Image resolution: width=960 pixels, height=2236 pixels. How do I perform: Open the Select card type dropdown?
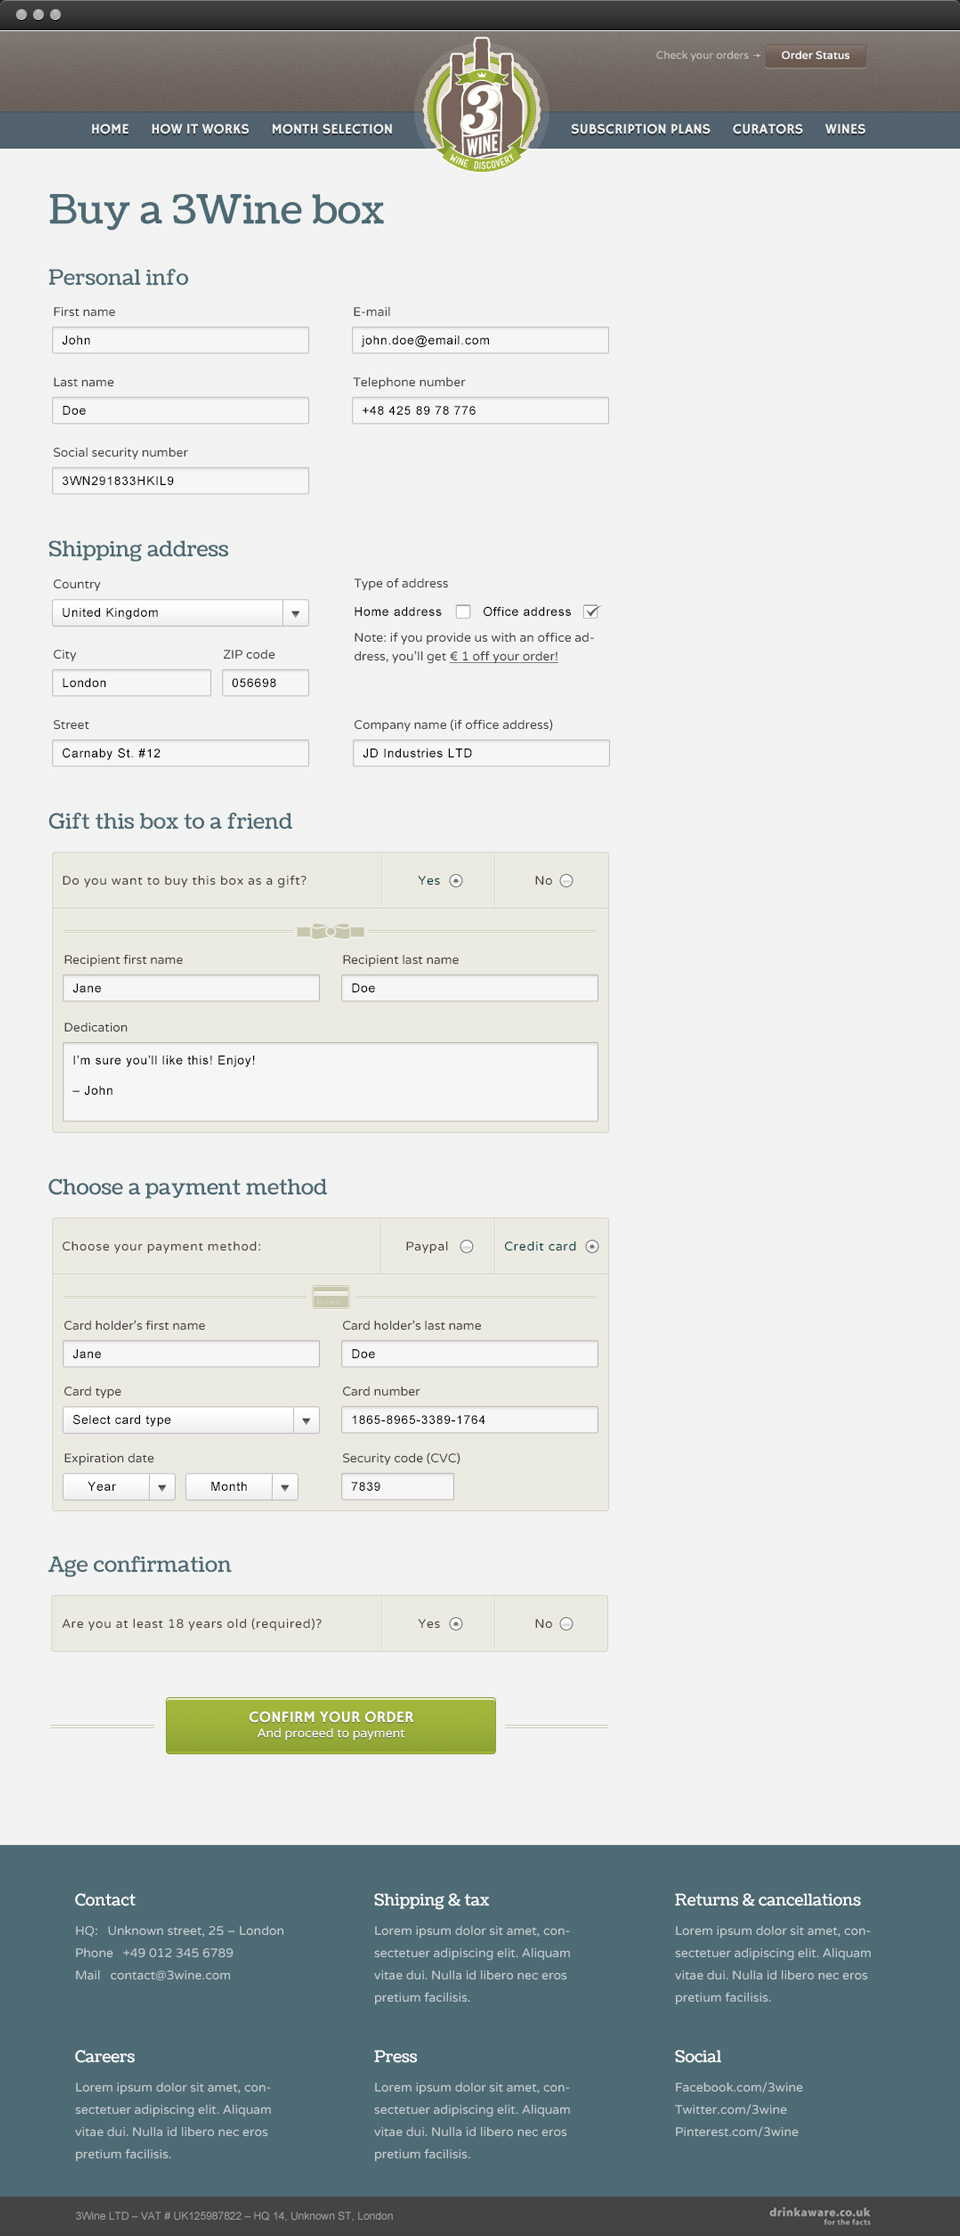pyautogui.click(x=191, y=1420)
